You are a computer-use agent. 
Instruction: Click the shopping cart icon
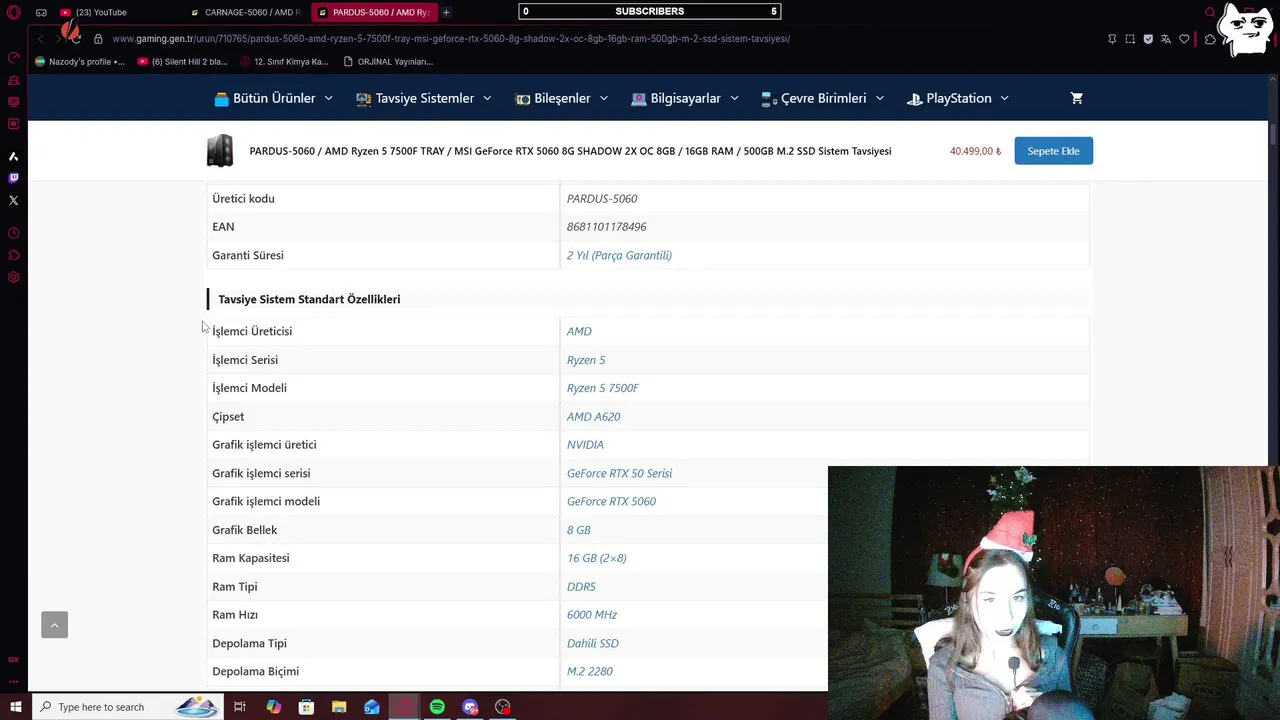(1076, 98)
